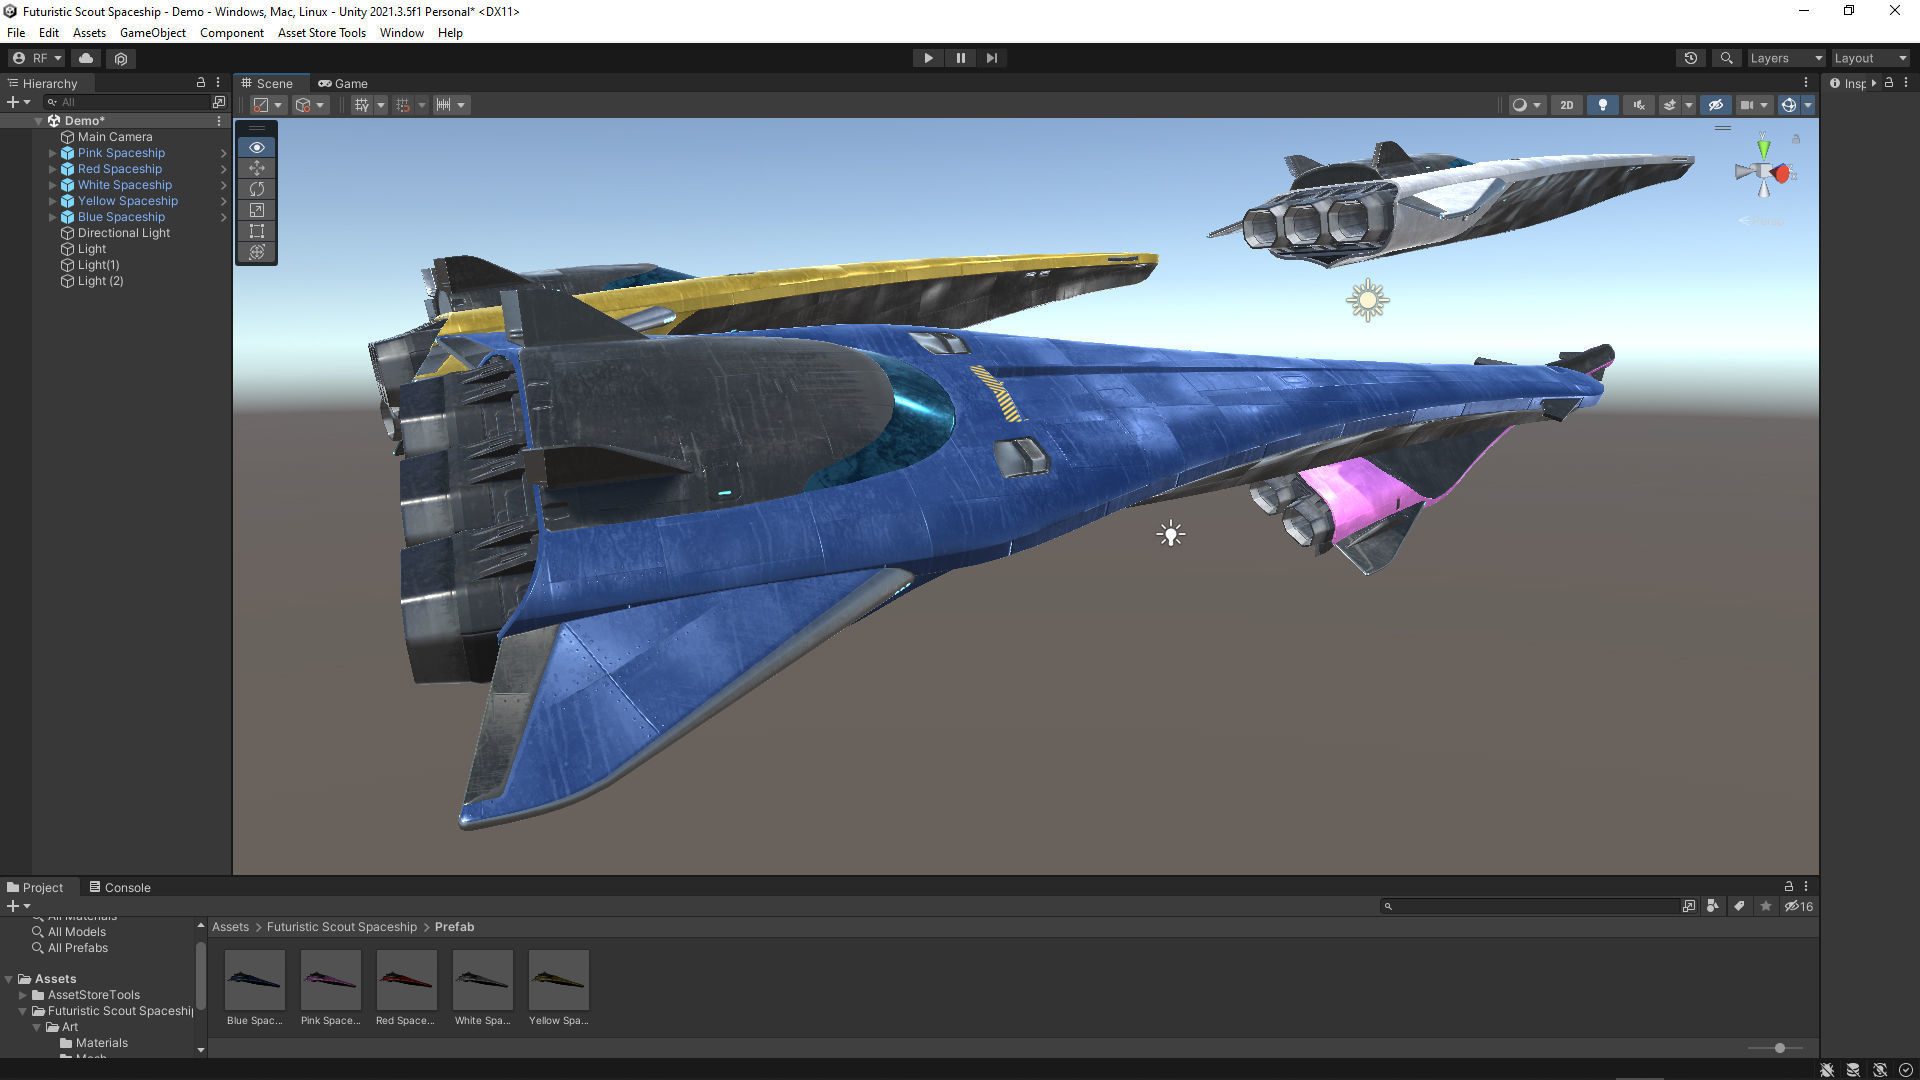Collapse the Demo scene in Hierarchy
The width and height of the screenshot is (1920, 1080).
click(x=38, y=121)
